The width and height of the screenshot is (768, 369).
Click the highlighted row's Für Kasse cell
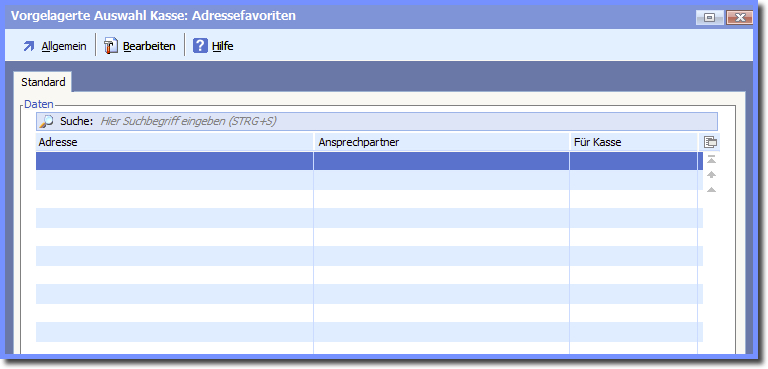634,161
